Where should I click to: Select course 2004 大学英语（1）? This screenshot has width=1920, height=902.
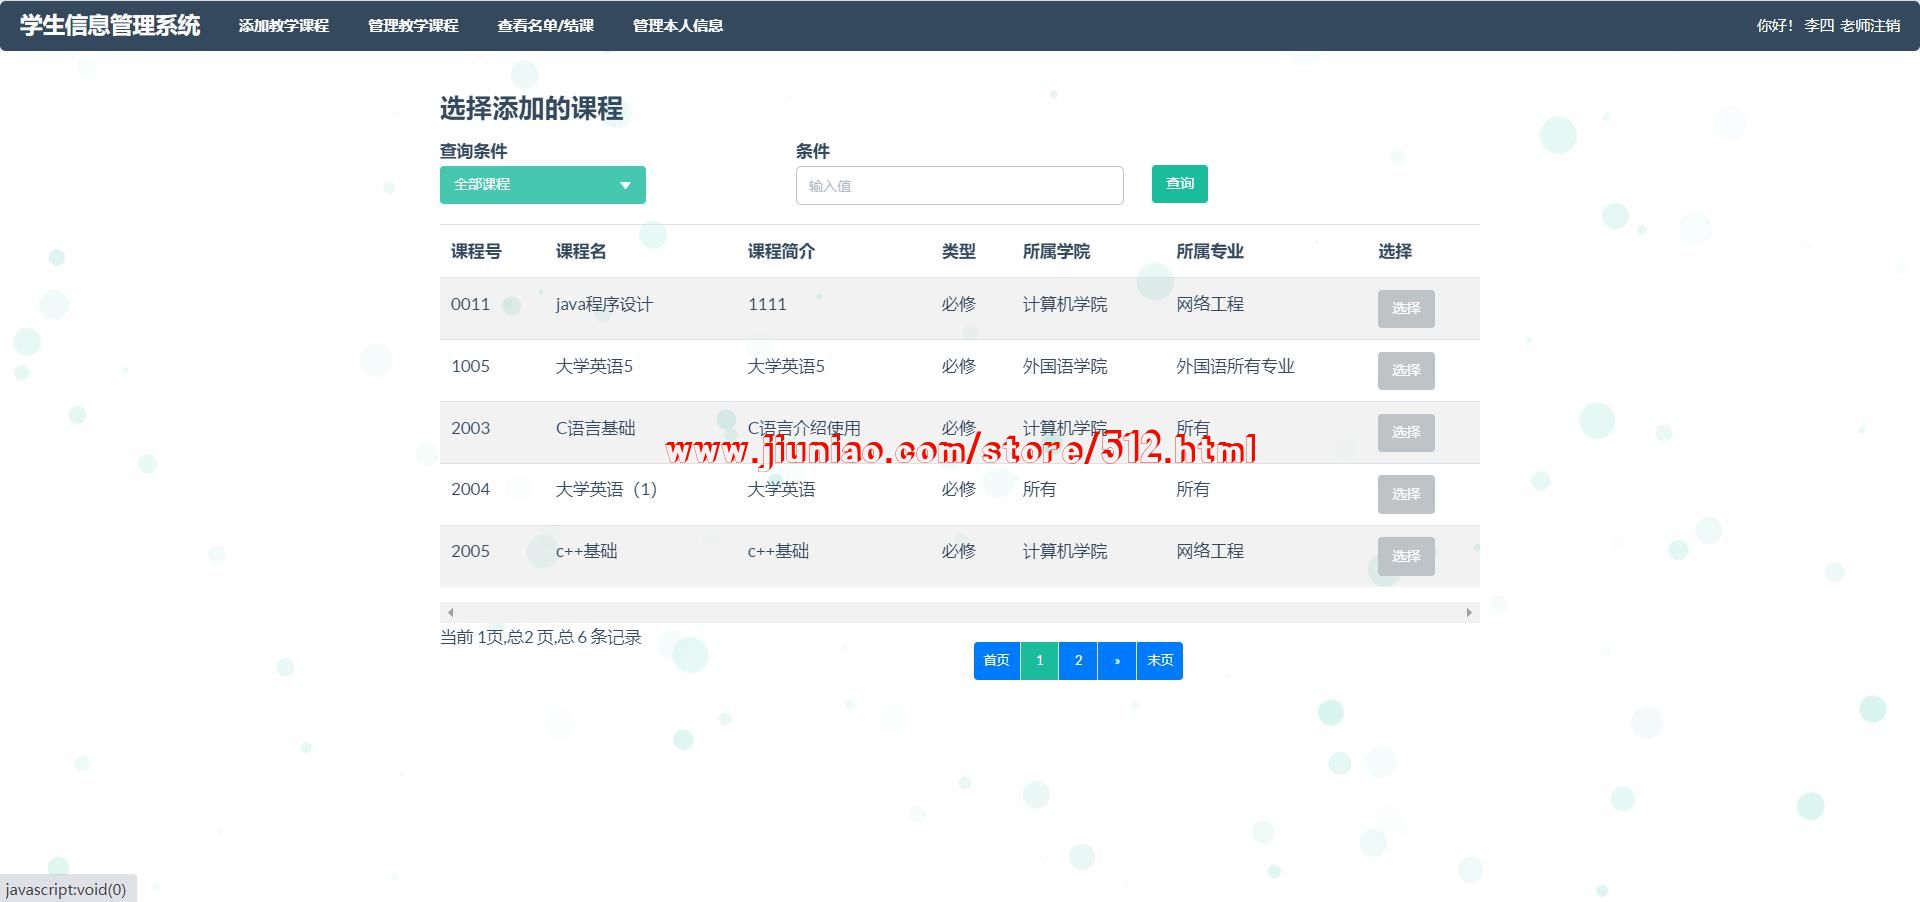1405,495
